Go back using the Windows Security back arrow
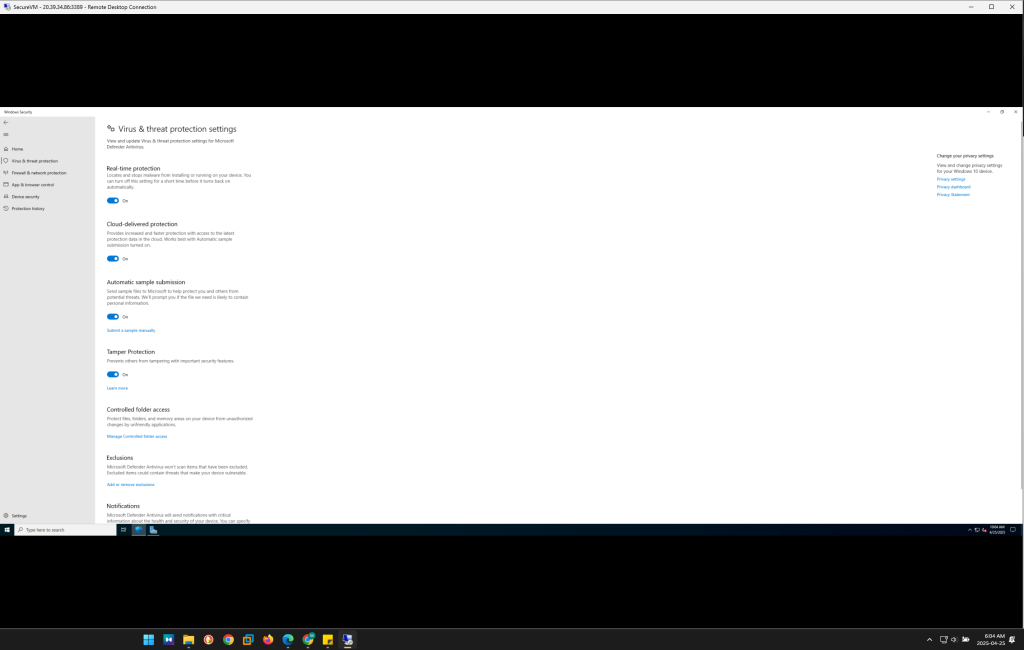 click(6, 122)
